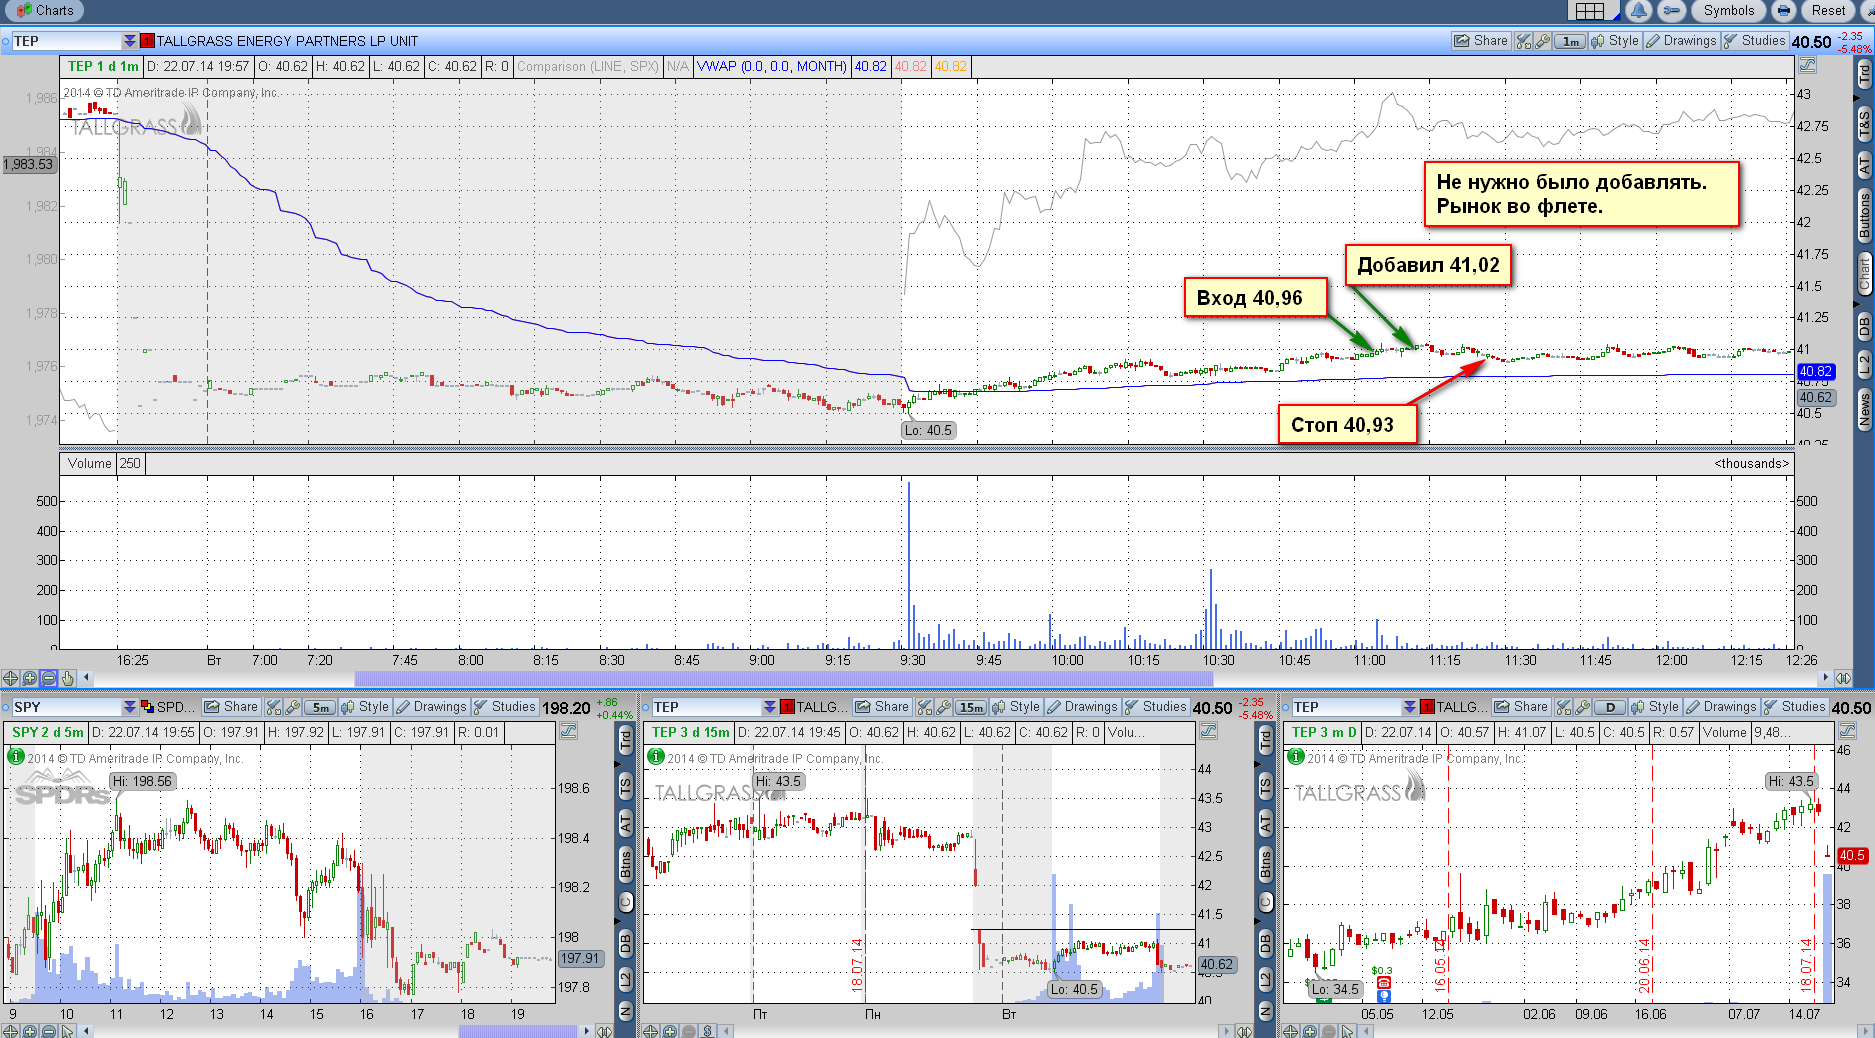The height and width of the screenshot is (1038, 1875).
Task: Select pointer tool under SPY chart
Action: tap(67, 1031)
